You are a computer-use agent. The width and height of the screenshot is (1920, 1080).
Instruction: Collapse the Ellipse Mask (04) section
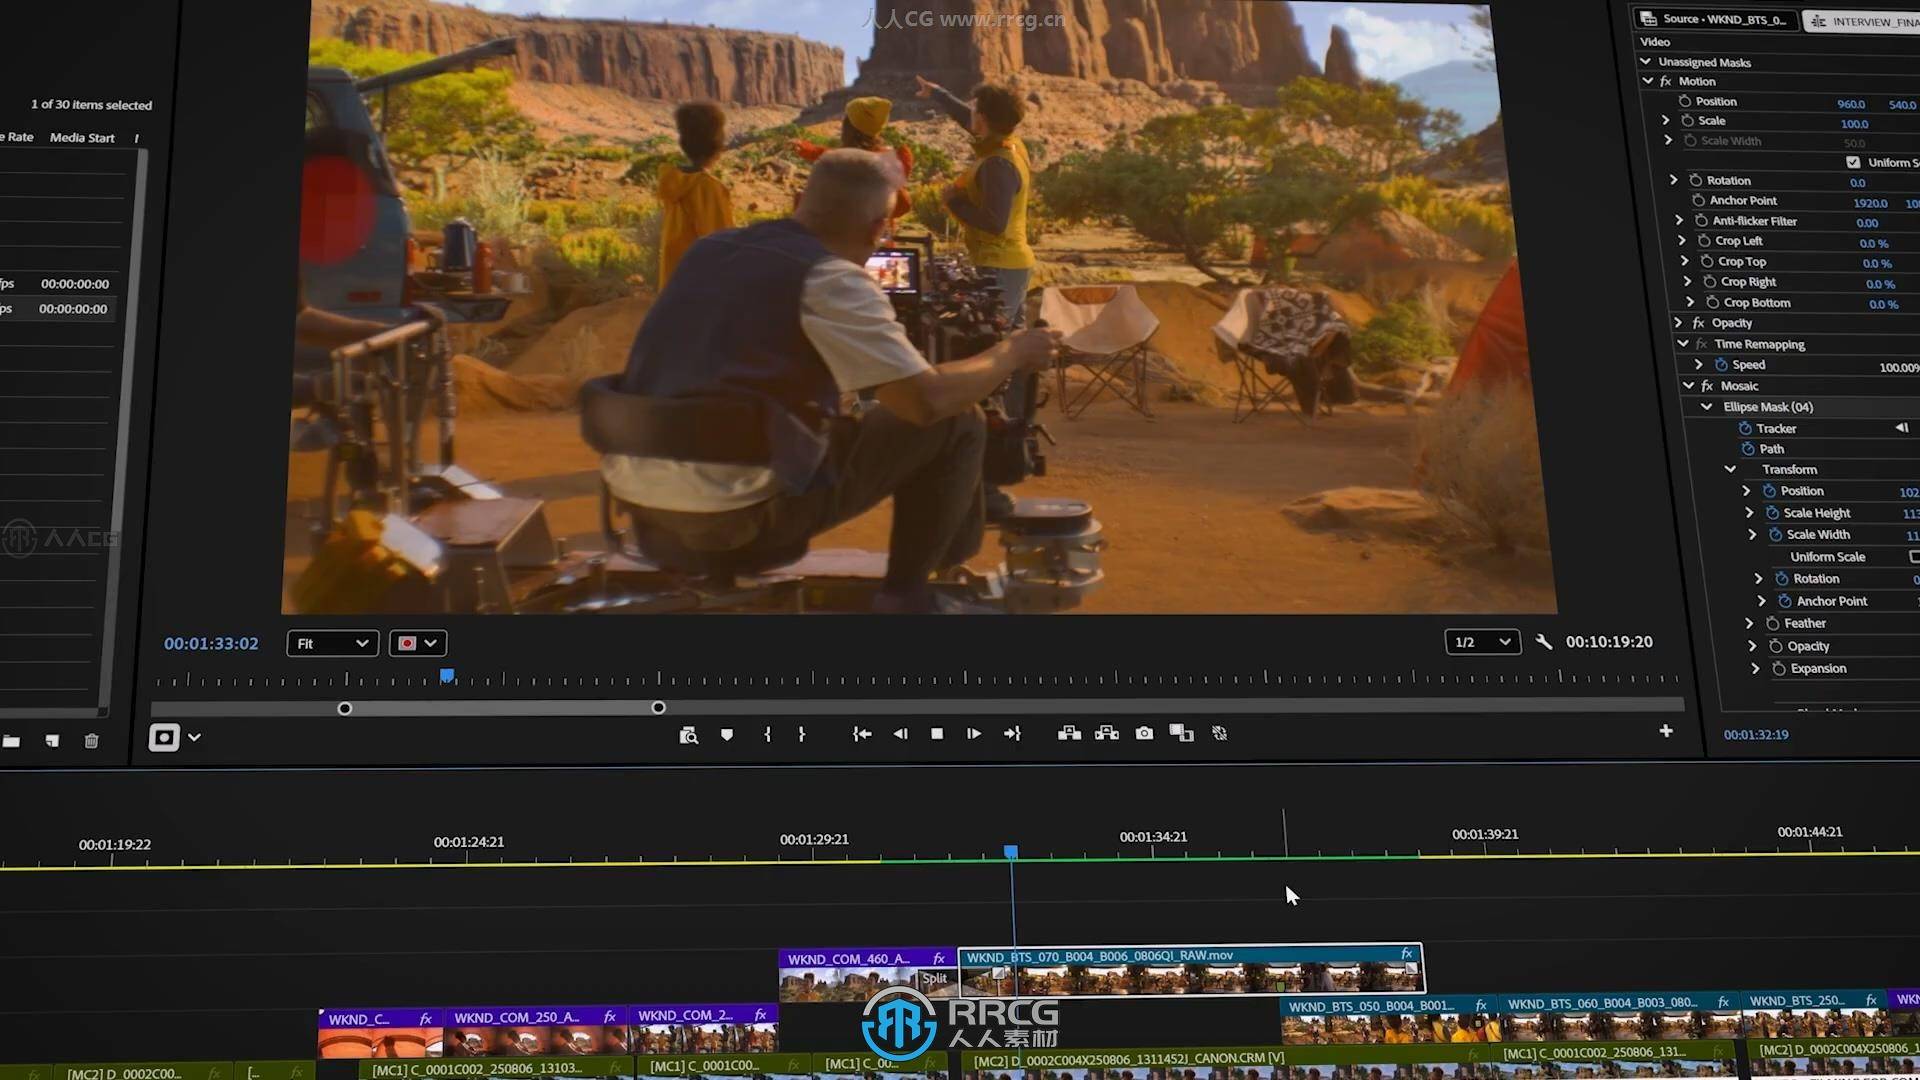pyautogui.click(x=1707, y=407)
